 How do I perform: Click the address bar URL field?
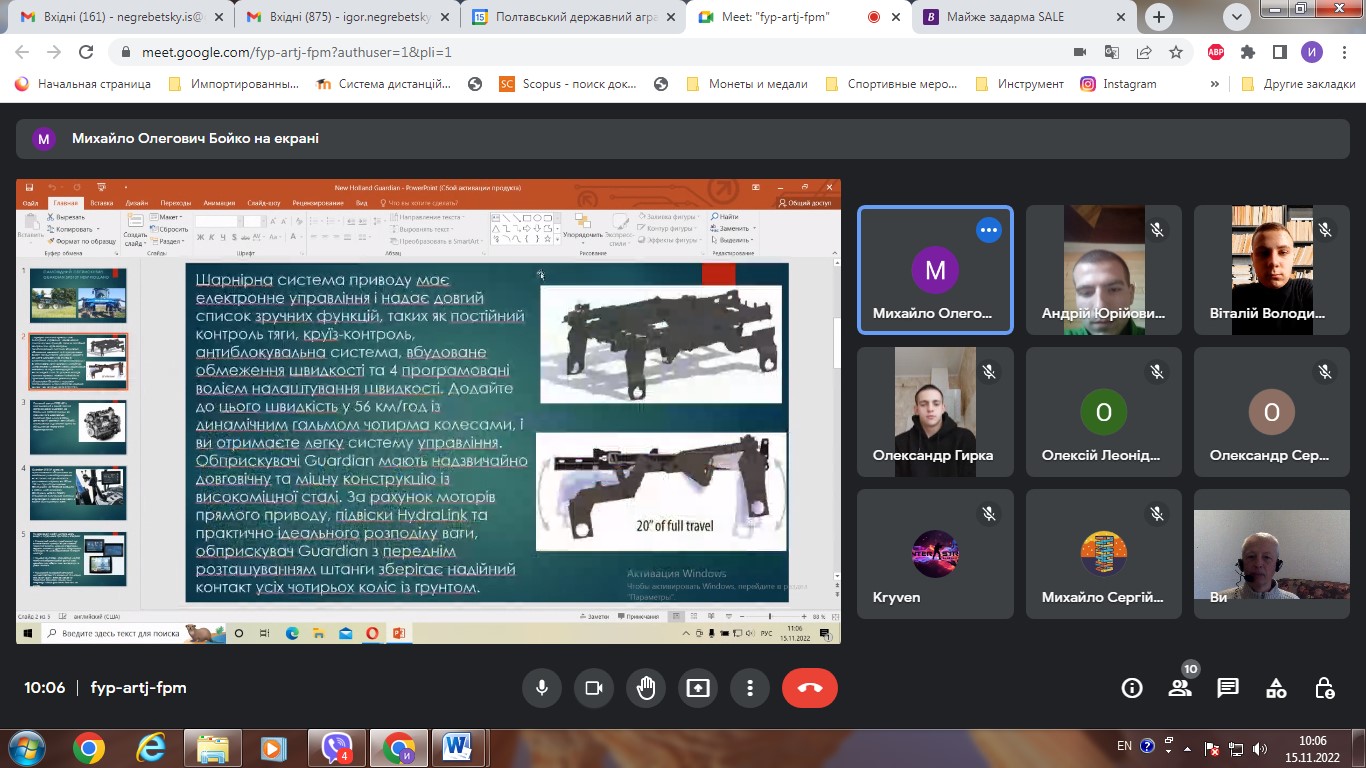[600, 52]
